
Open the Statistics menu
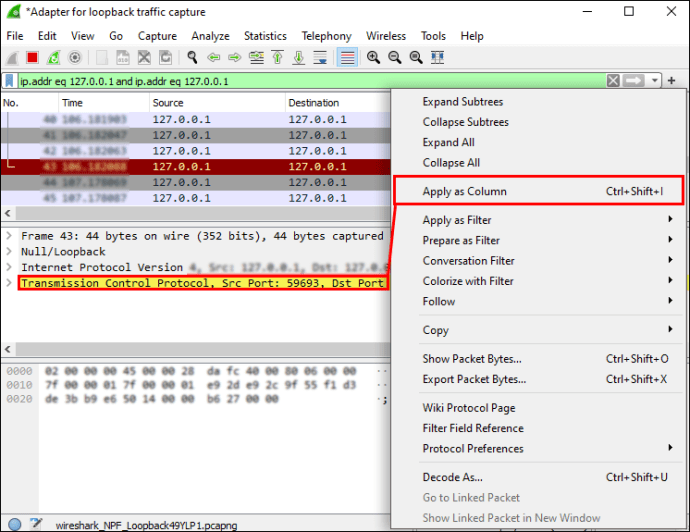(x=265, y=36)
